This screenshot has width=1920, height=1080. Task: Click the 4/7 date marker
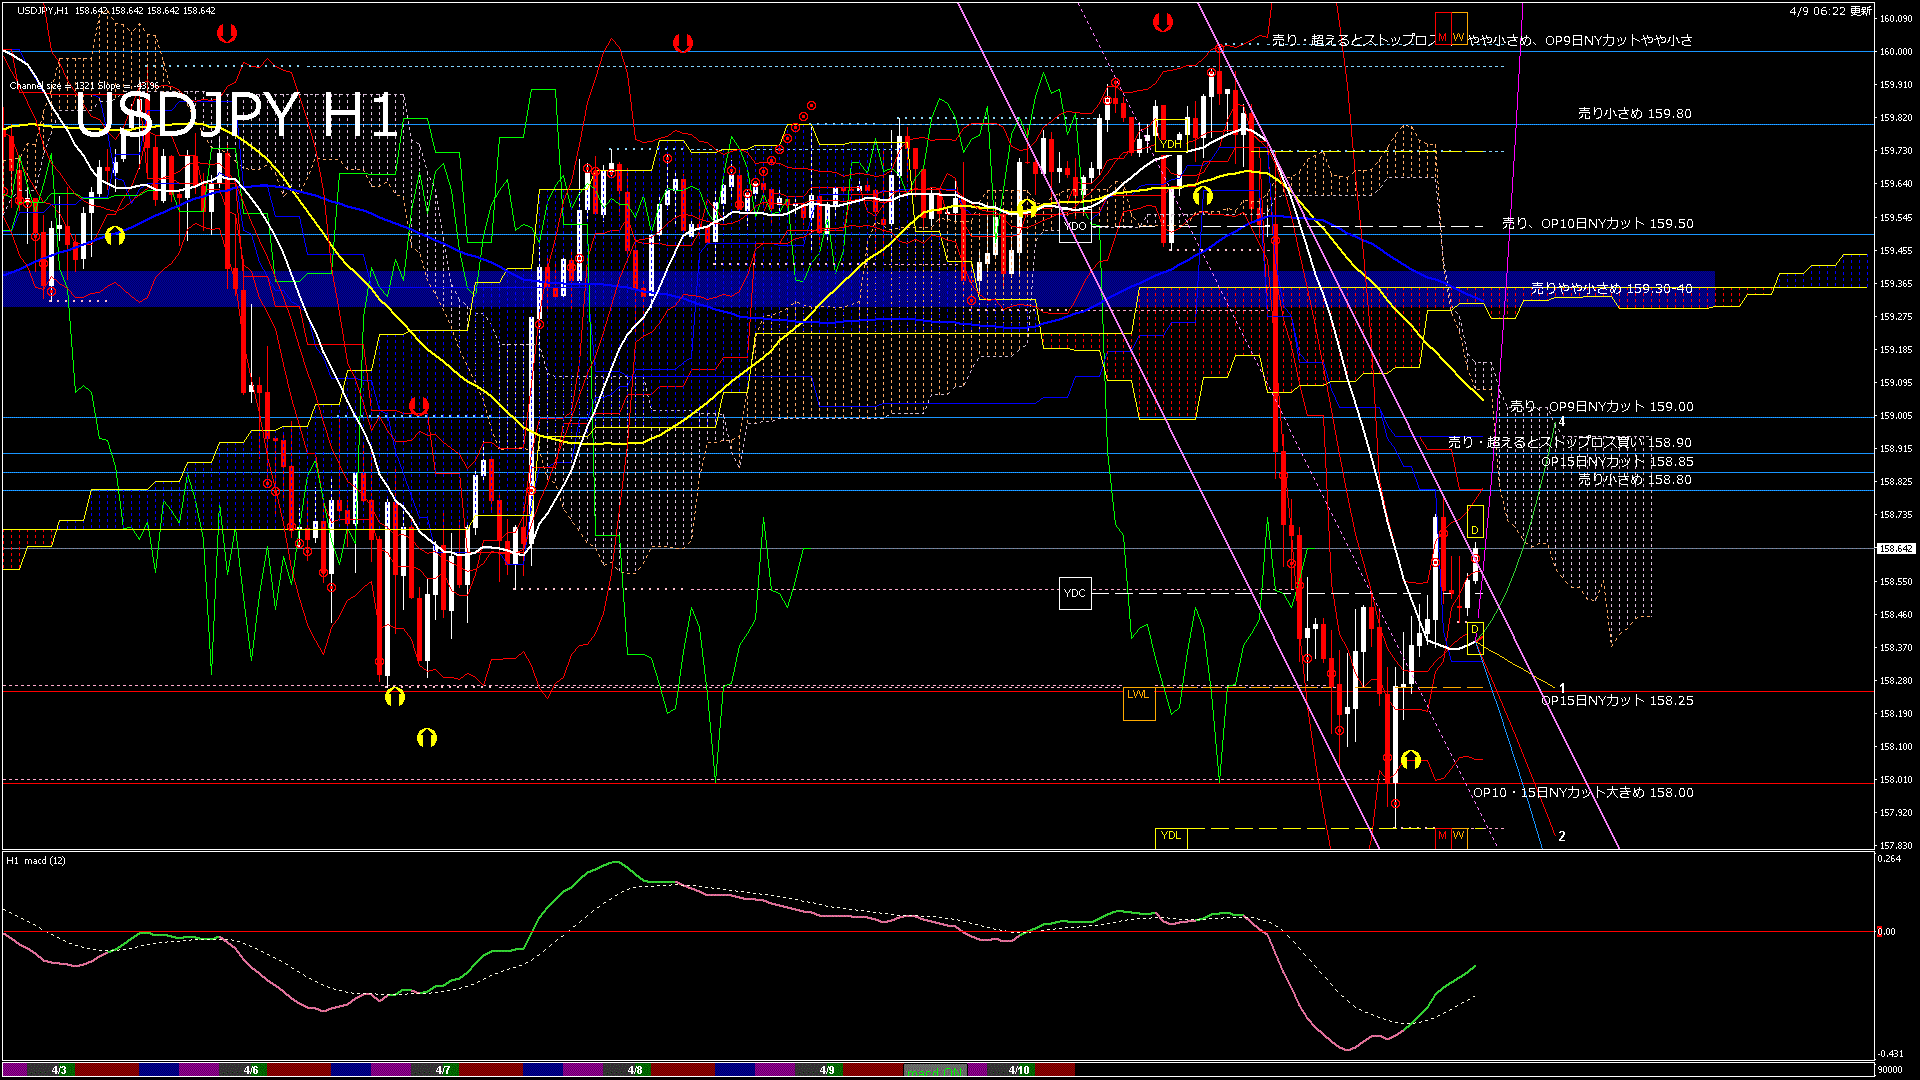[443, 1070]
